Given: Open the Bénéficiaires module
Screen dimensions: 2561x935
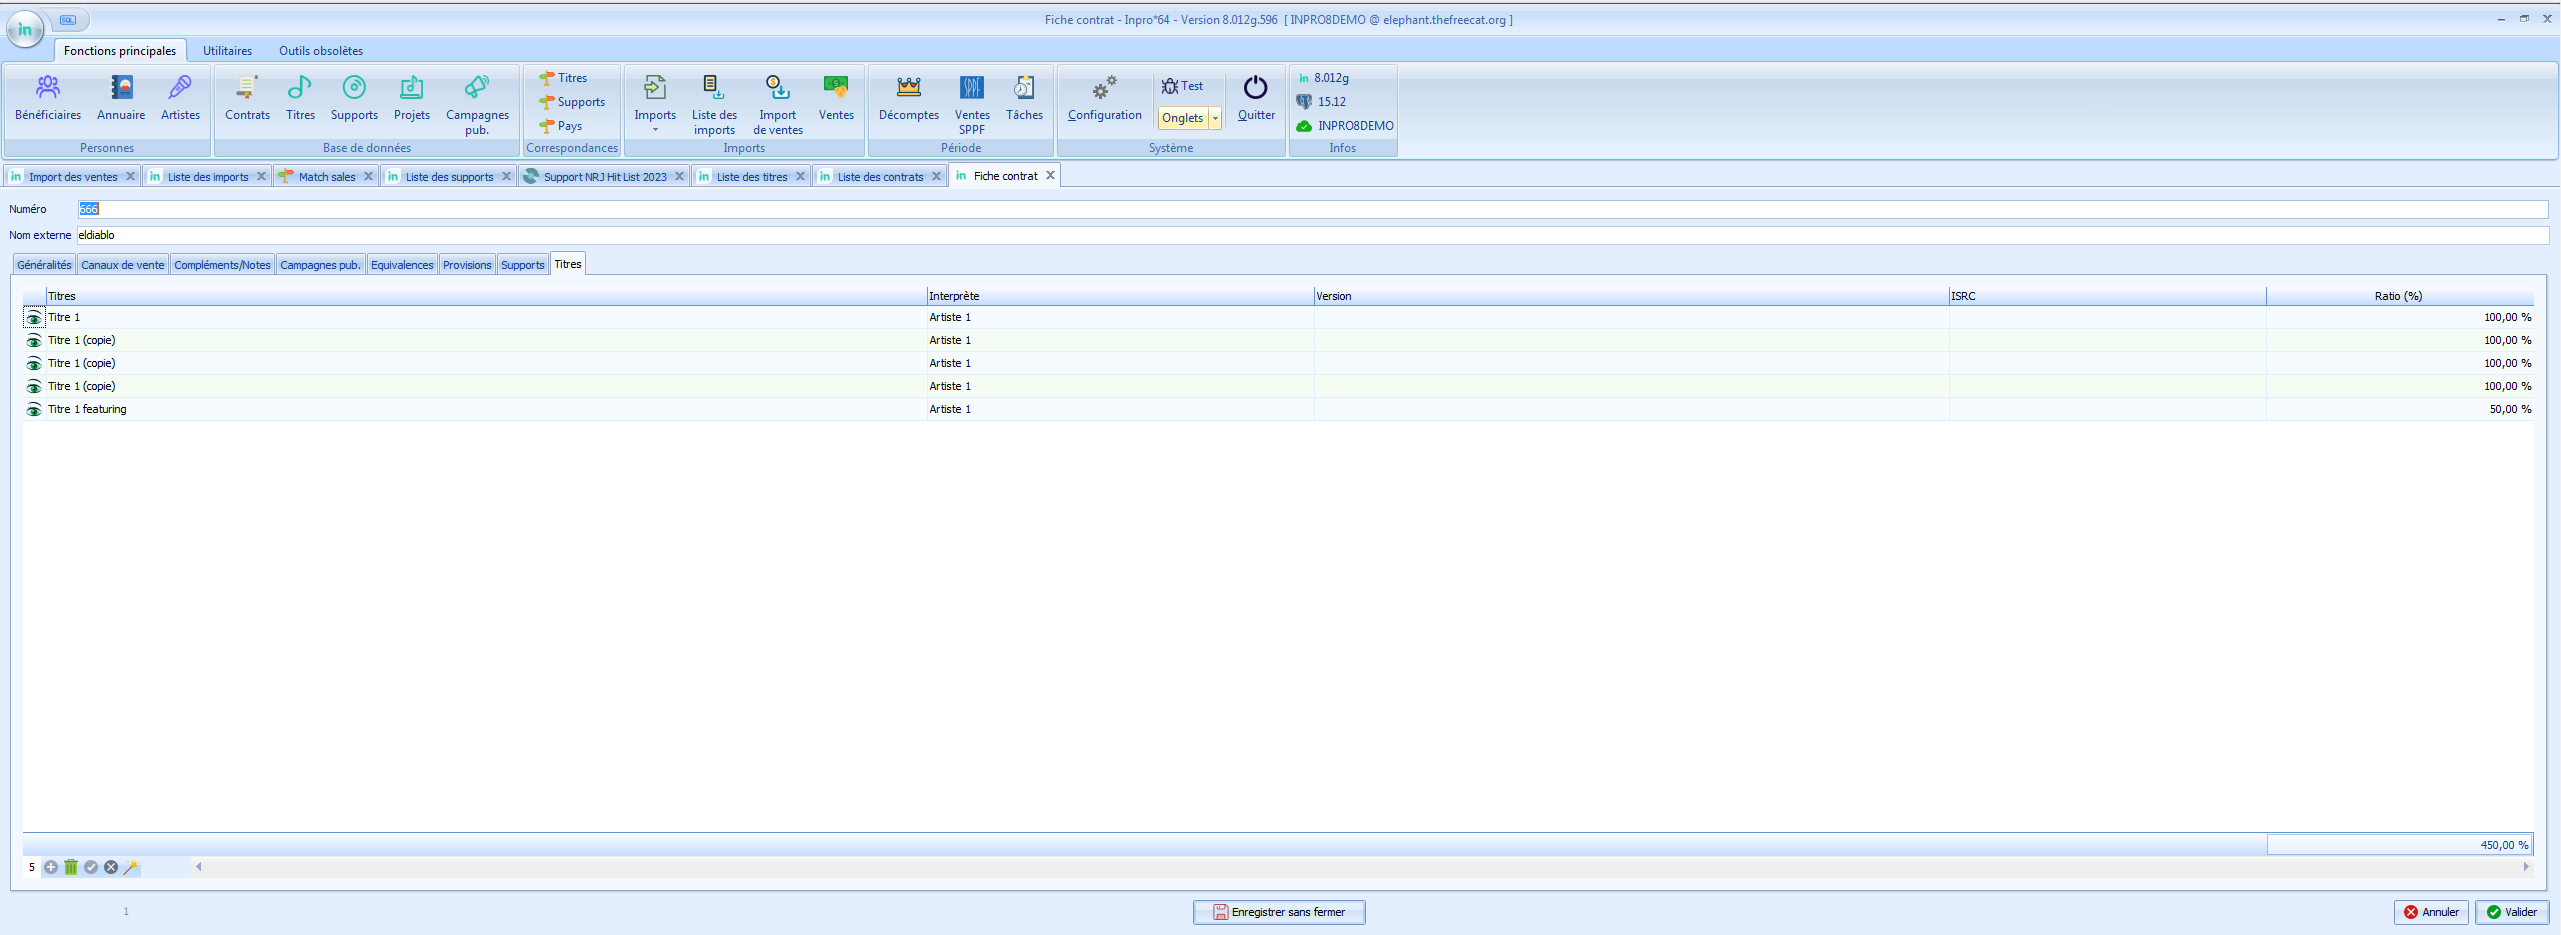Looking at the screenshot, I should click(48, 98).
